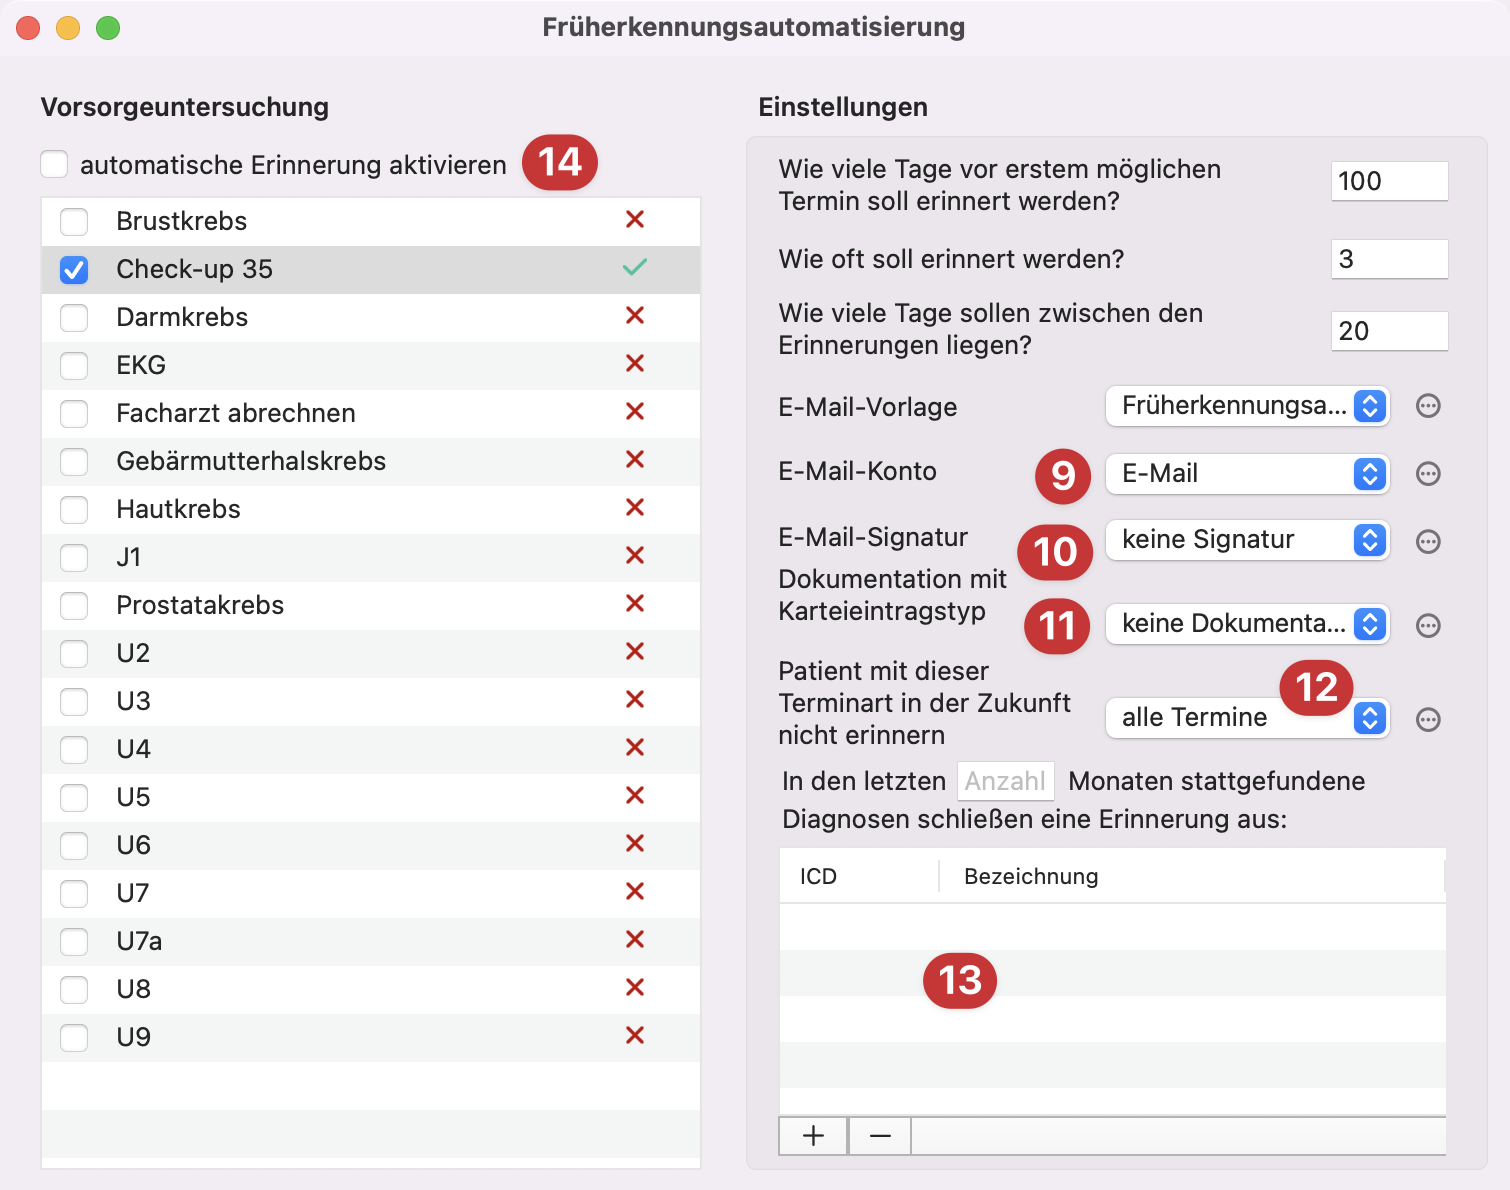Click the ICD column header
1510x1190 pixels.
tap(859, 876)
